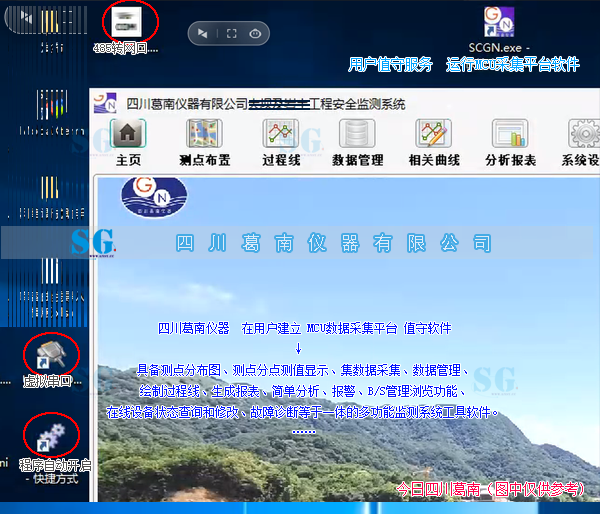600x514 pixels.
Task: Click the line starting with 具备测点分布图
Action: [x=303, y=370]
